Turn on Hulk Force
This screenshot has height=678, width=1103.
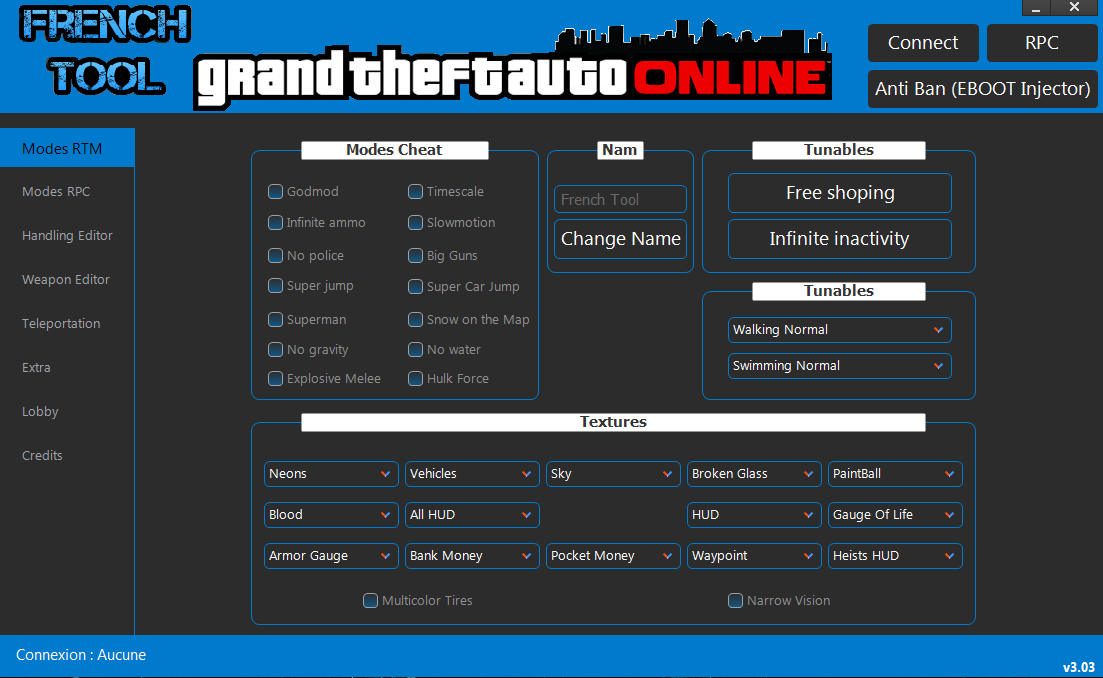pyautogui.click(x=415, y=378)
